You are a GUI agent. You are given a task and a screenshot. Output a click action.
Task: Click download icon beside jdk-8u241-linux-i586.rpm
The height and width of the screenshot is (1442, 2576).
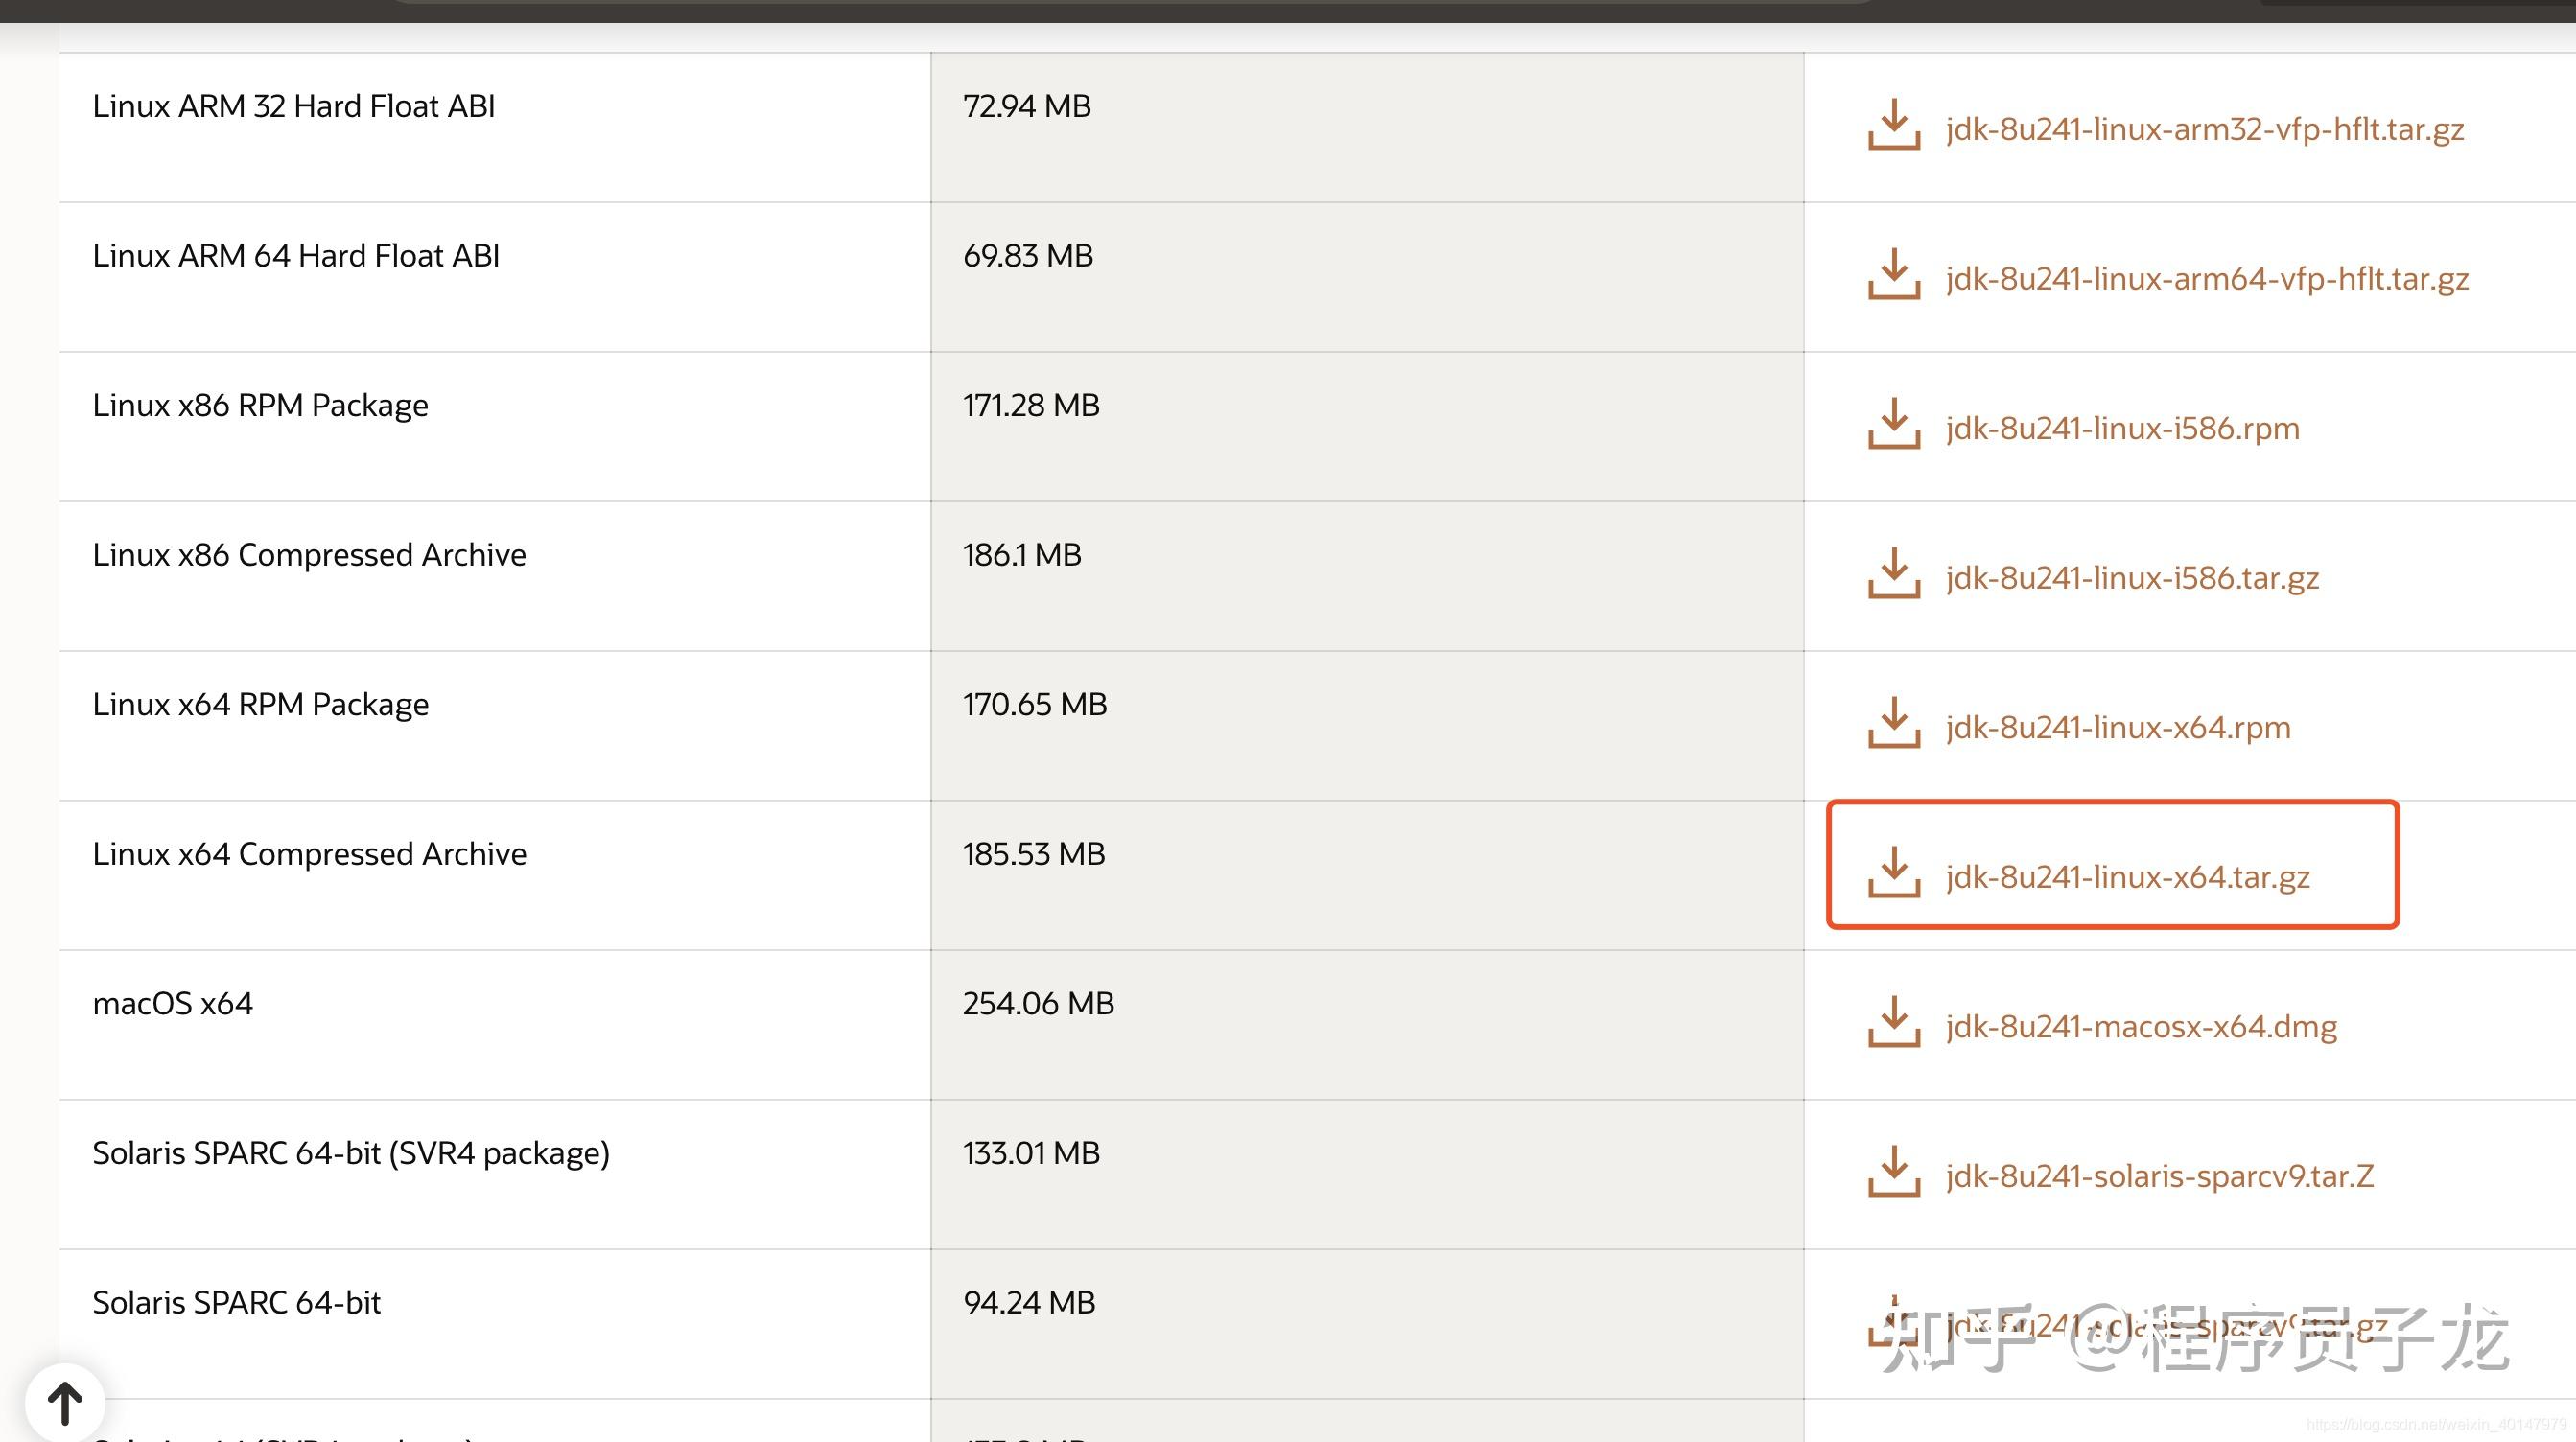(1893, 425)
